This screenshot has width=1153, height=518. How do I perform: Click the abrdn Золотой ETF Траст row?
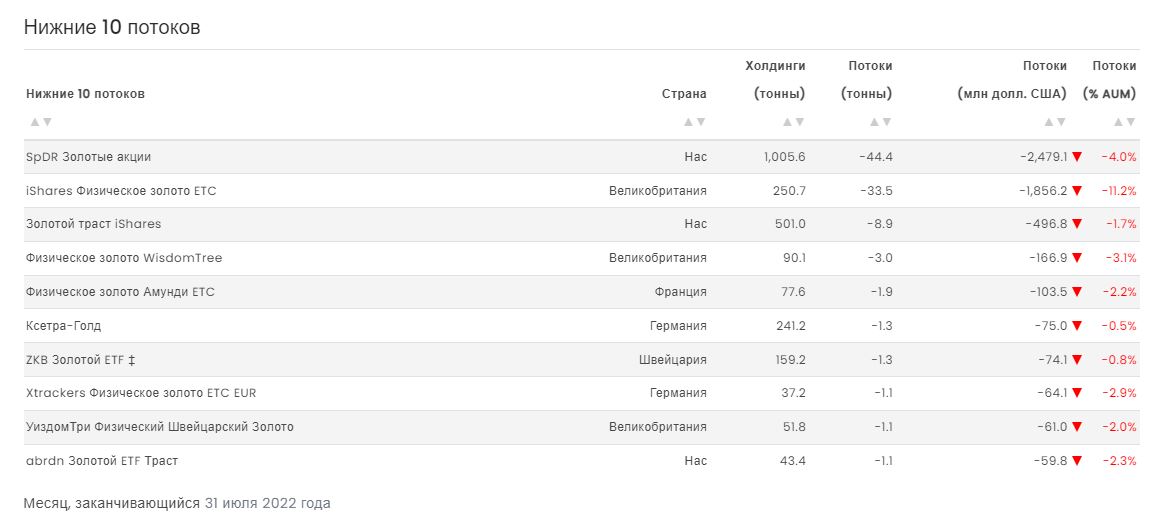pyautogui.click(x=101, y=461)
